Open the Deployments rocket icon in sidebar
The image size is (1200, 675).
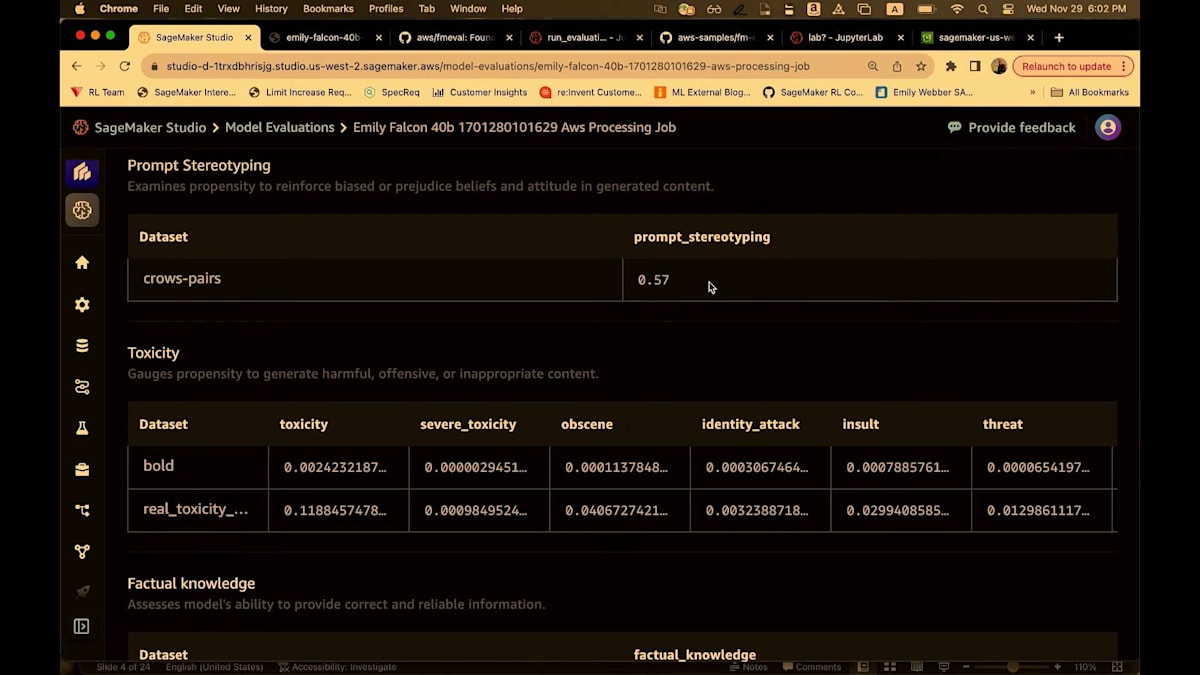82,592
